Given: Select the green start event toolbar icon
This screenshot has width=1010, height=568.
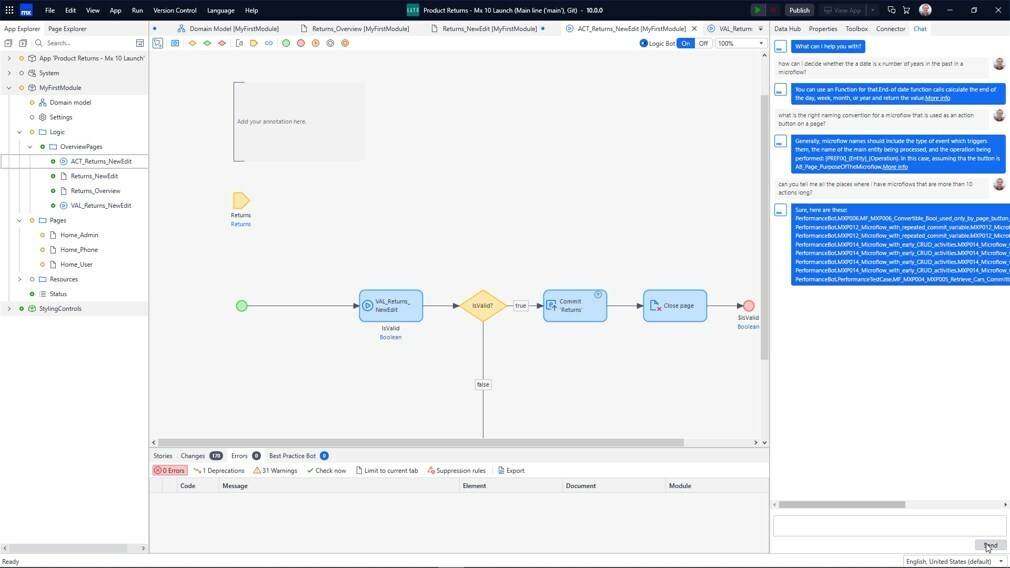Looking at the screenshot, I should coord(286,43).
